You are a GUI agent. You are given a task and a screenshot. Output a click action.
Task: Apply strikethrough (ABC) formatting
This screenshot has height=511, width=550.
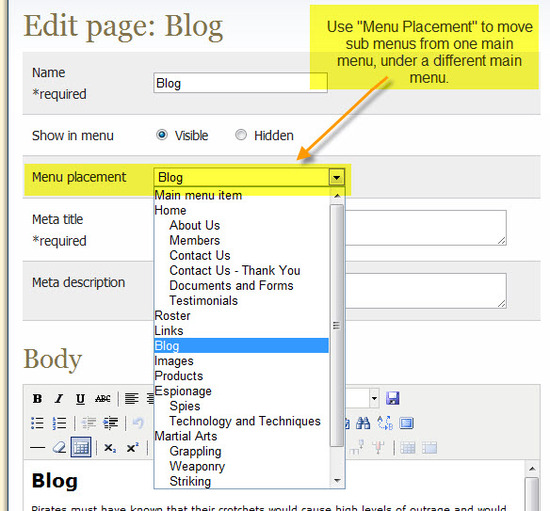point(102,398)
